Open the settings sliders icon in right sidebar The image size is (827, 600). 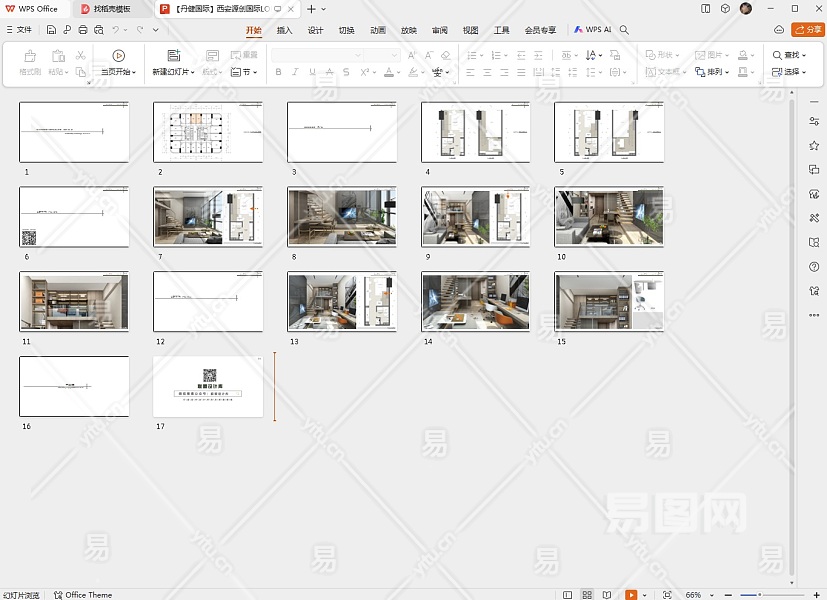[x=814, y=121]
